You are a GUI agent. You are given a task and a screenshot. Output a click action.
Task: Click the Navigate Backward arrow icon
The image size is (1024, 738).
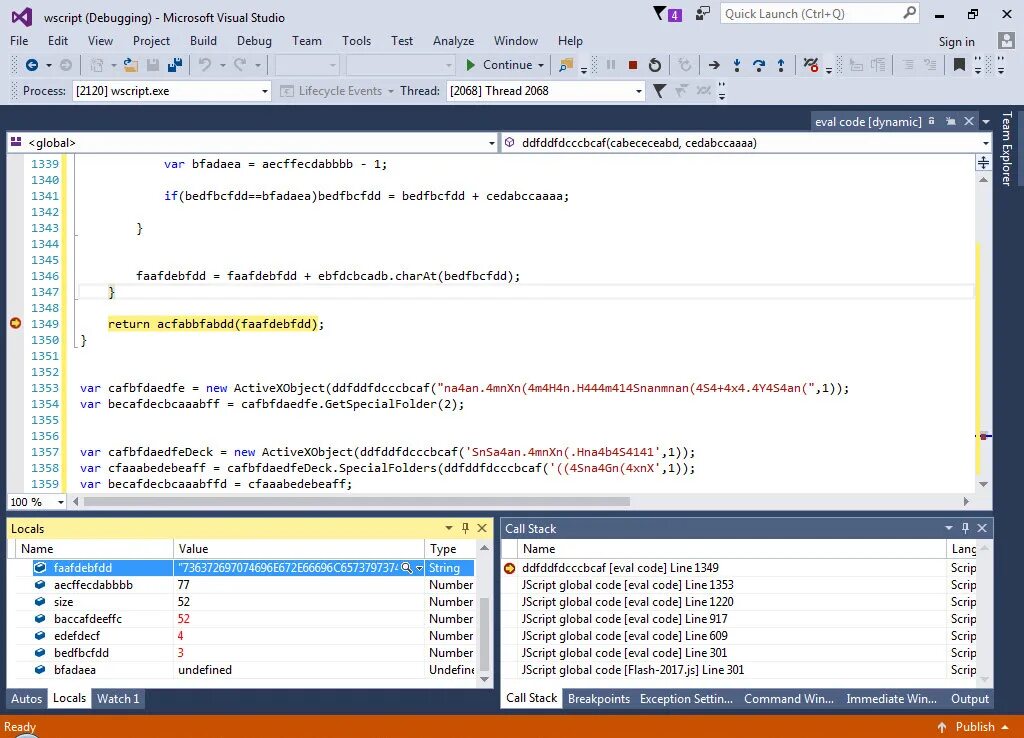coord(31,65)
